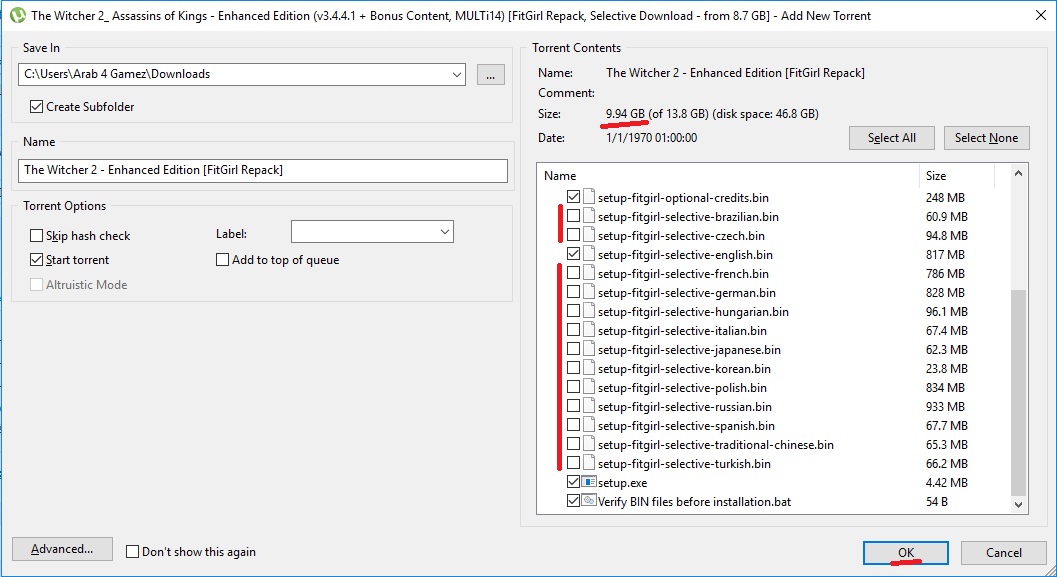Open Advanced options
Image resolution: width=1057 pixels, height=577 pixels.
point(62,549)
